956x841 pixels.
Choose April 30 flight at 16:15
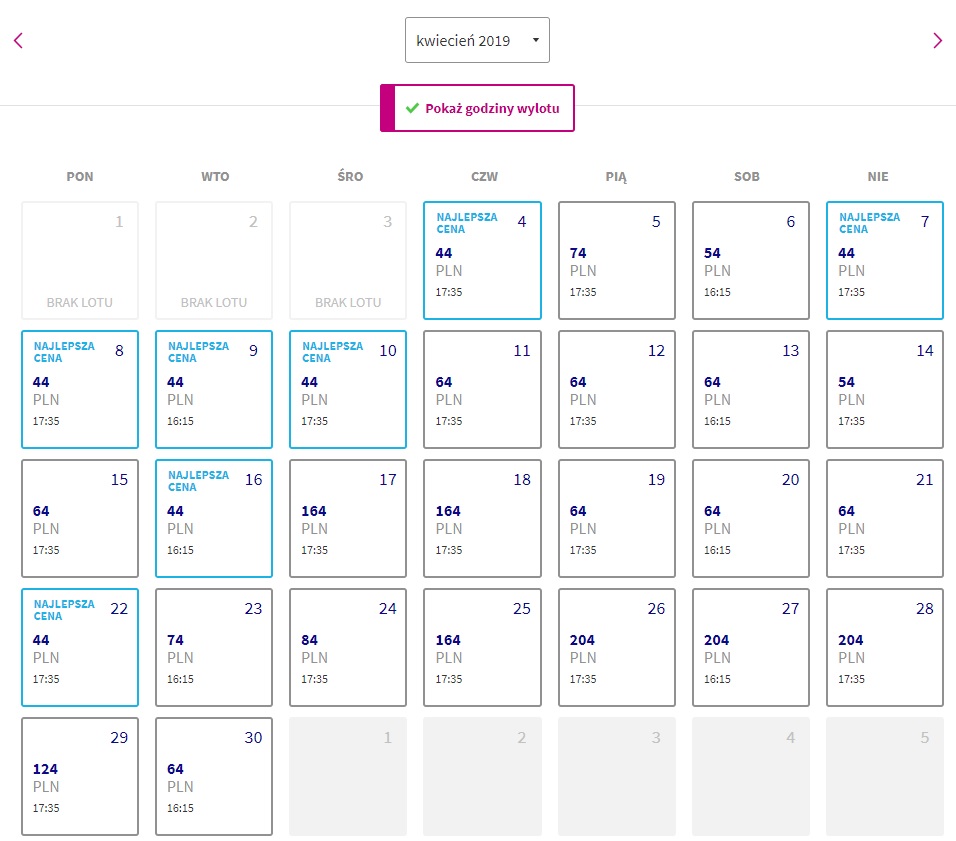[214, 776]
